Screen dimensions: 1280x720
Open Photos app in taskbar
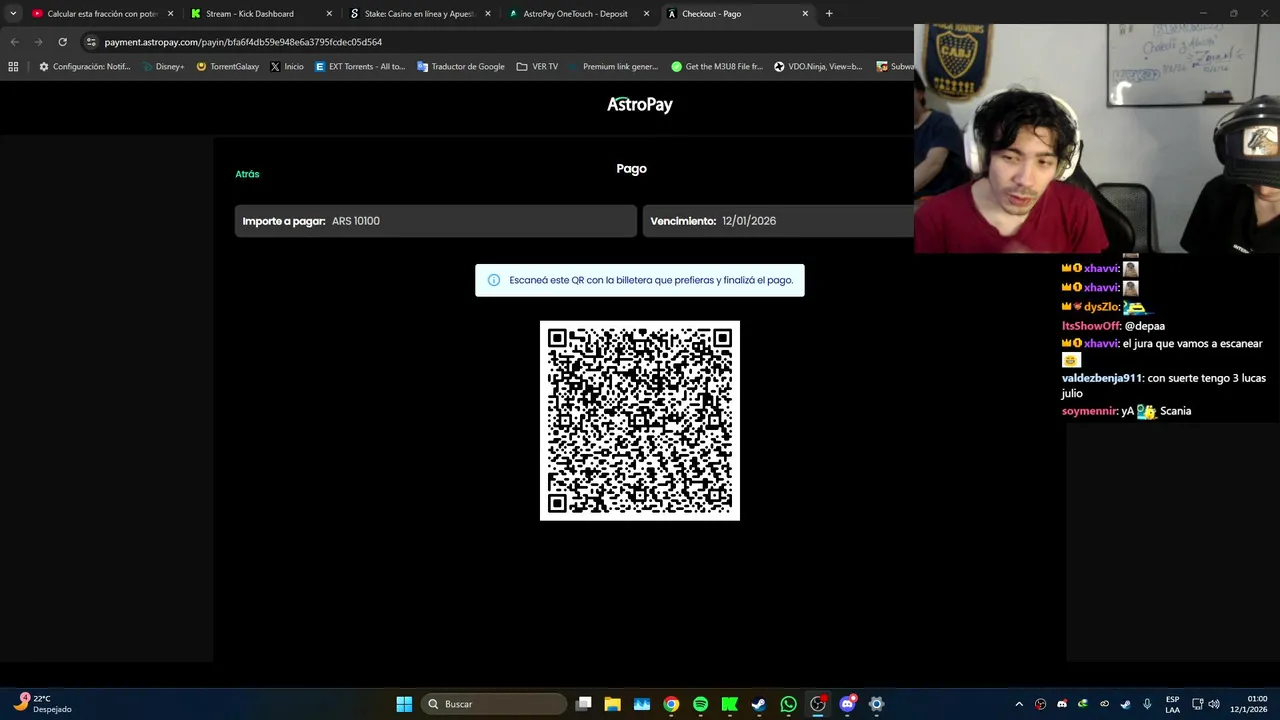[642, 704]
